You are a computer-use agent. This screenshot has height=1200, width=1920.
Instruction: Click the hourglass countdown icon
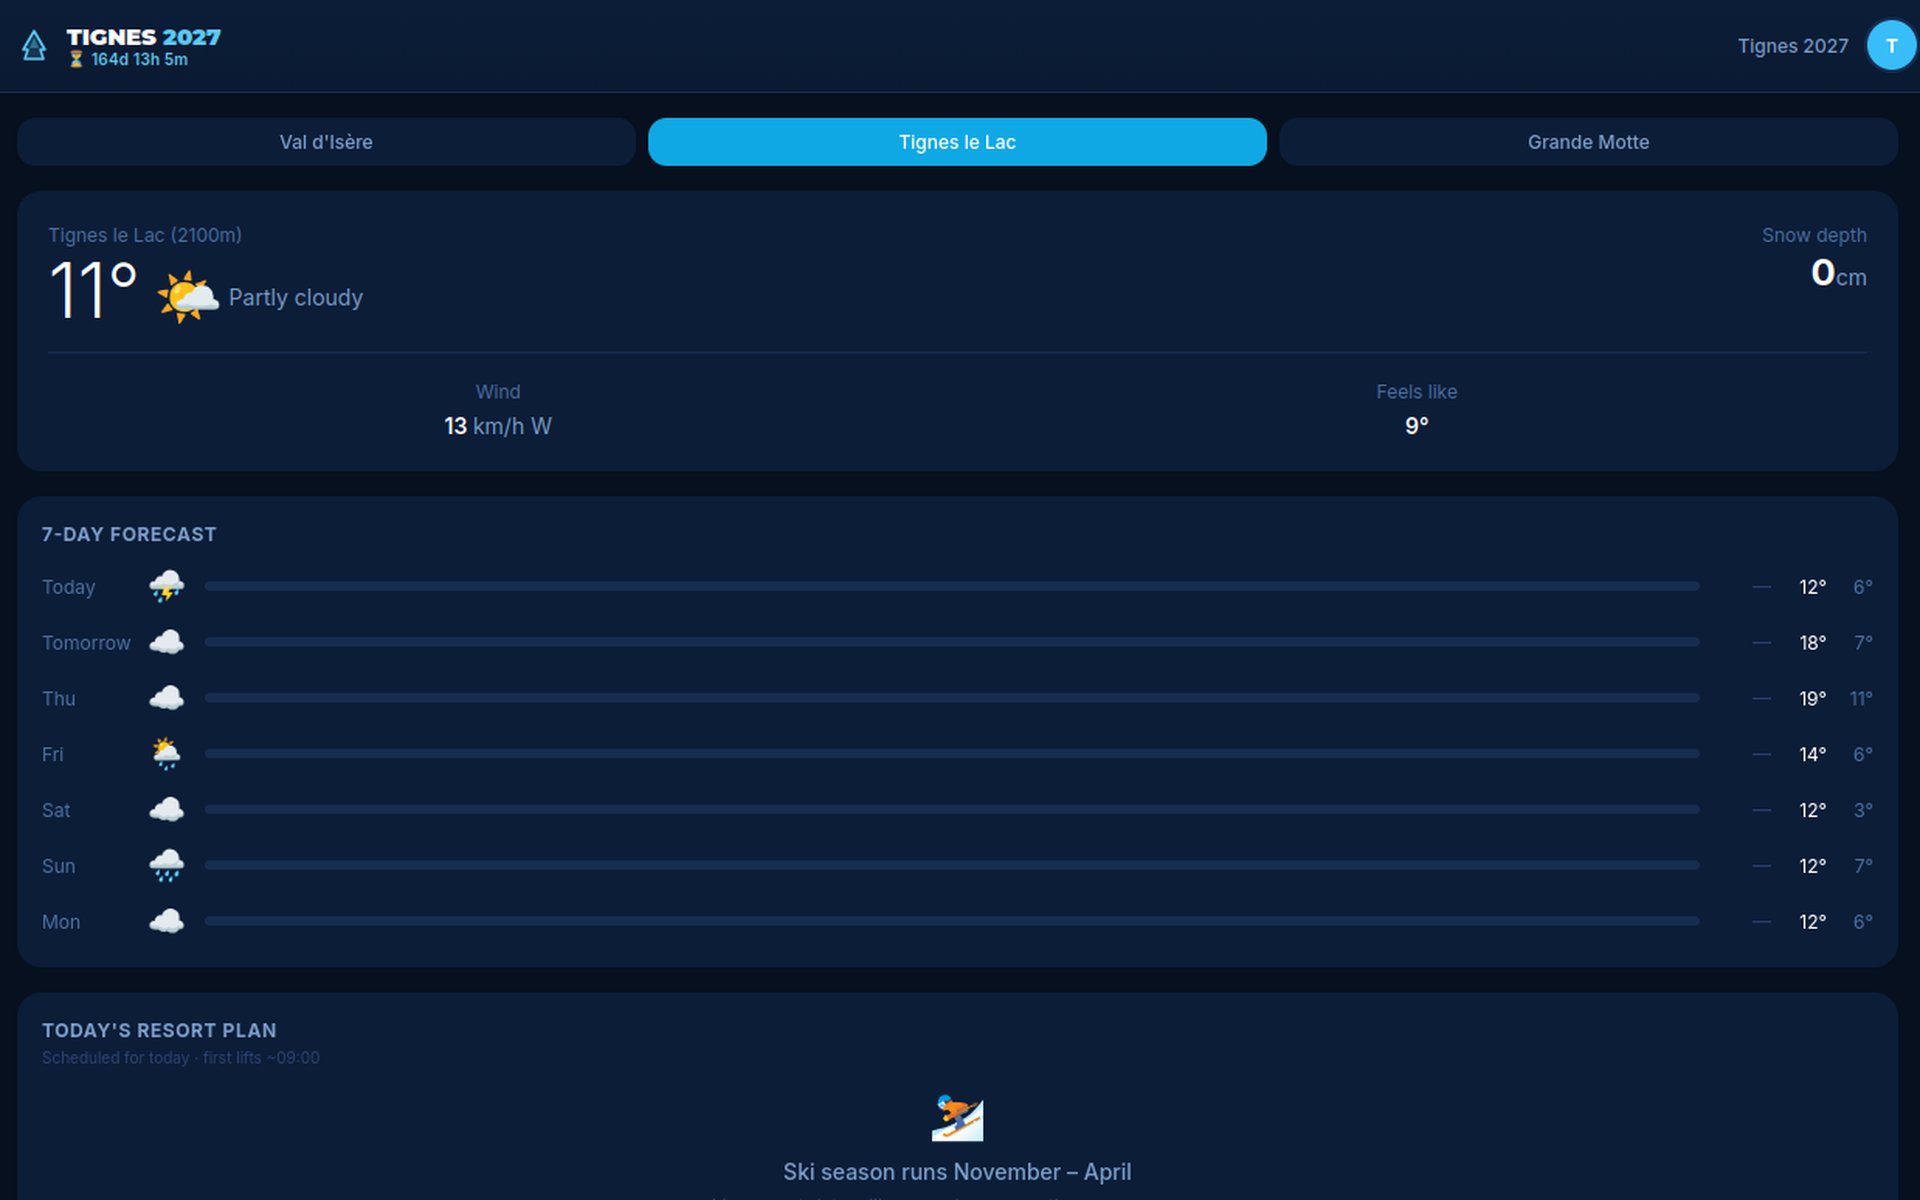coord(76,60)
